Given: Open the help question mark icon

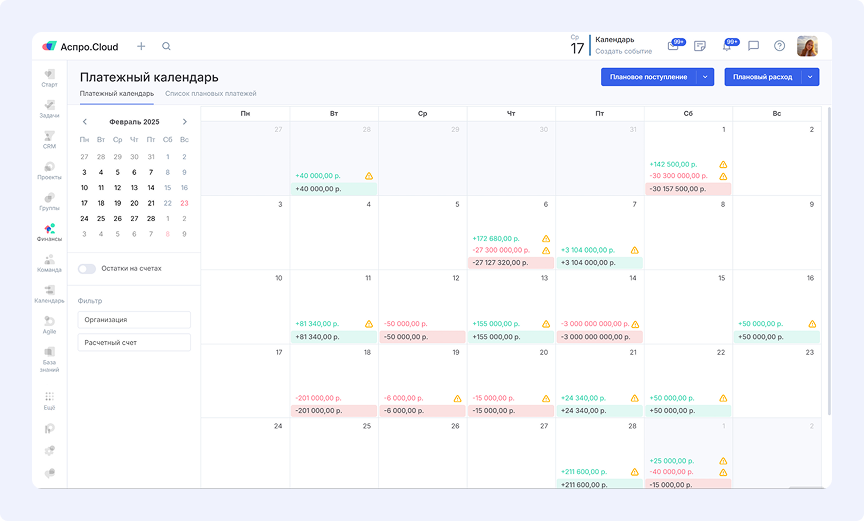Looking at the screenshot, I should click(779, 46).
